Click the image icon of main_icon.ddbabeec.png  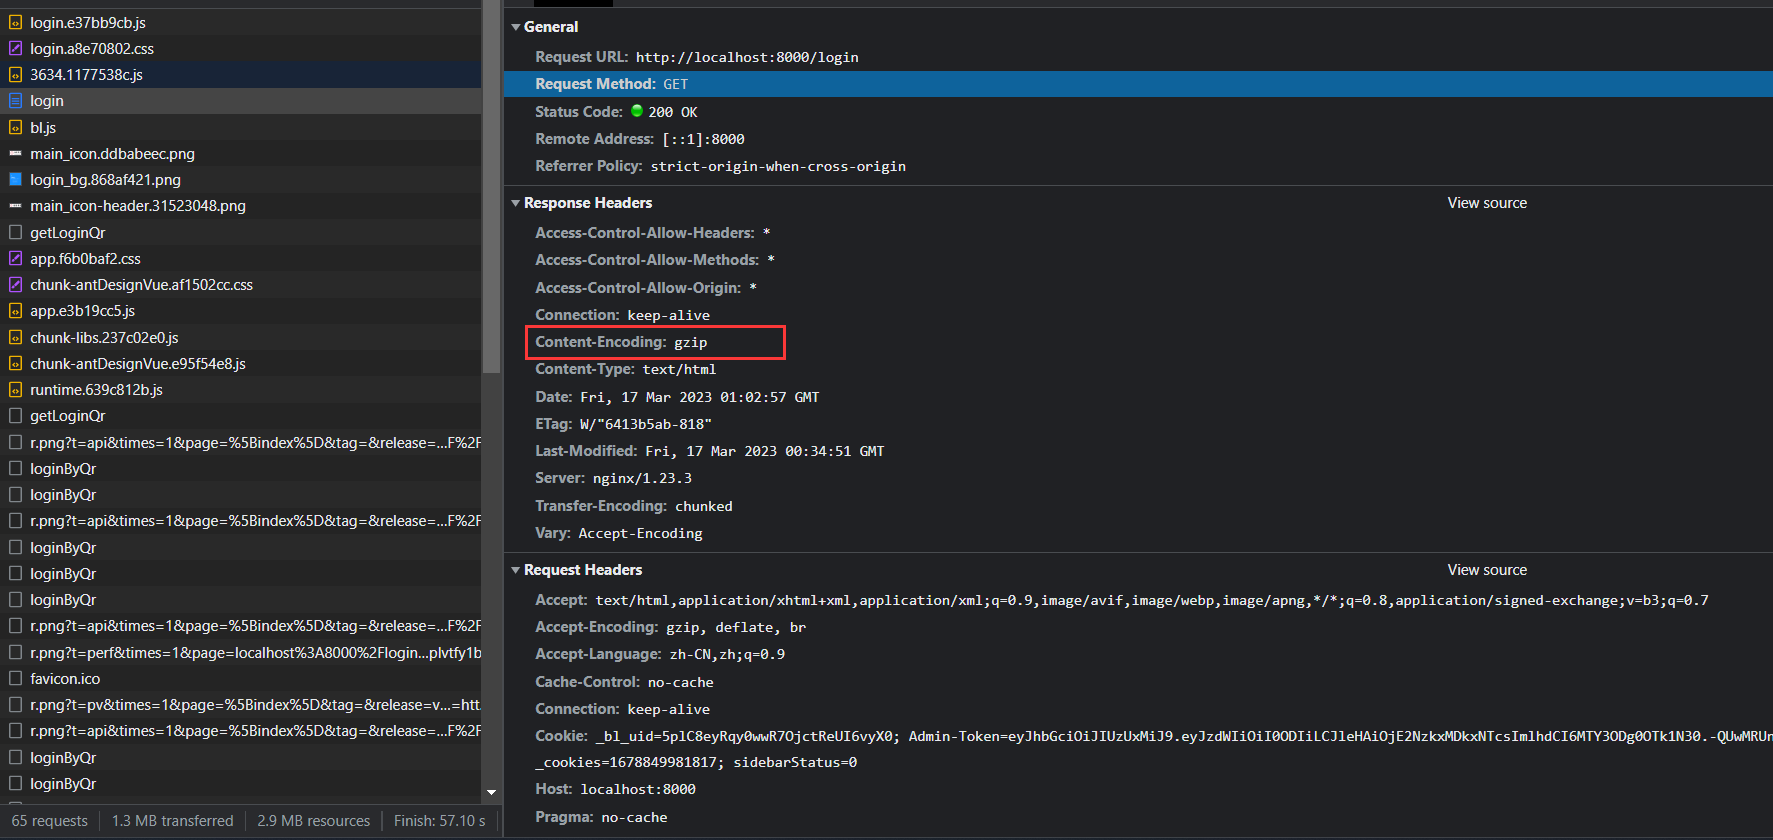[x=15, y=153]
